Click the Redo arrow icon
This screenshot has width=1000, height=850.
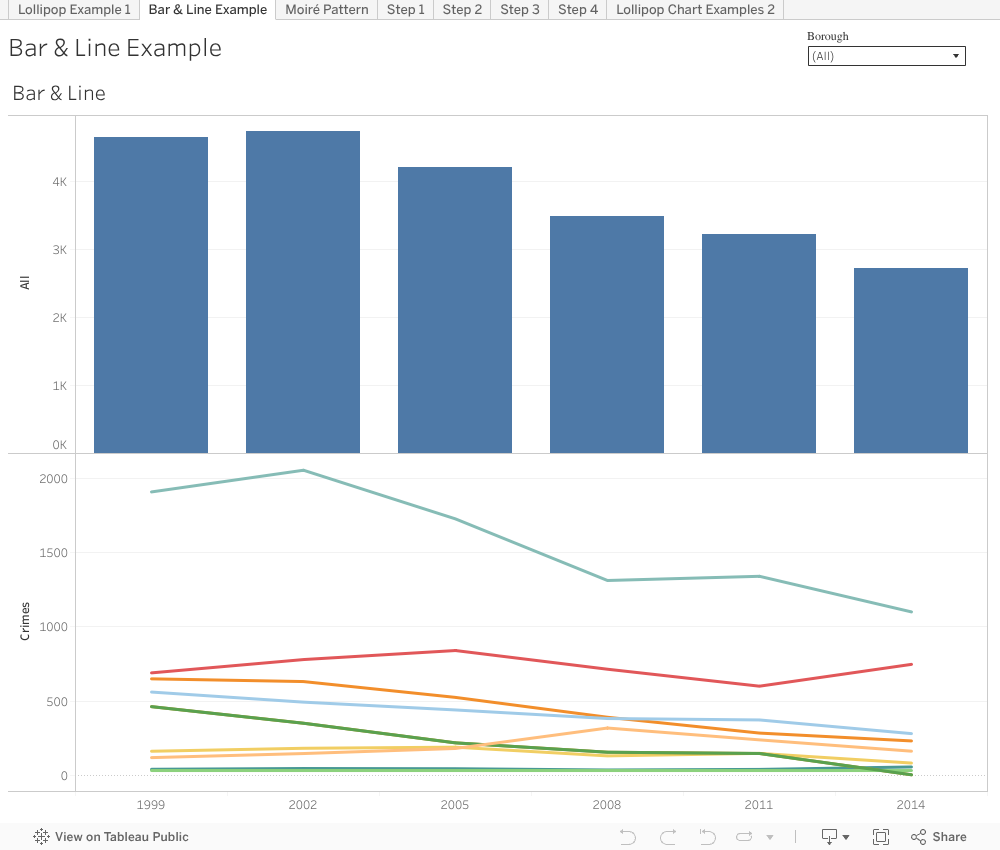[668, 837]
